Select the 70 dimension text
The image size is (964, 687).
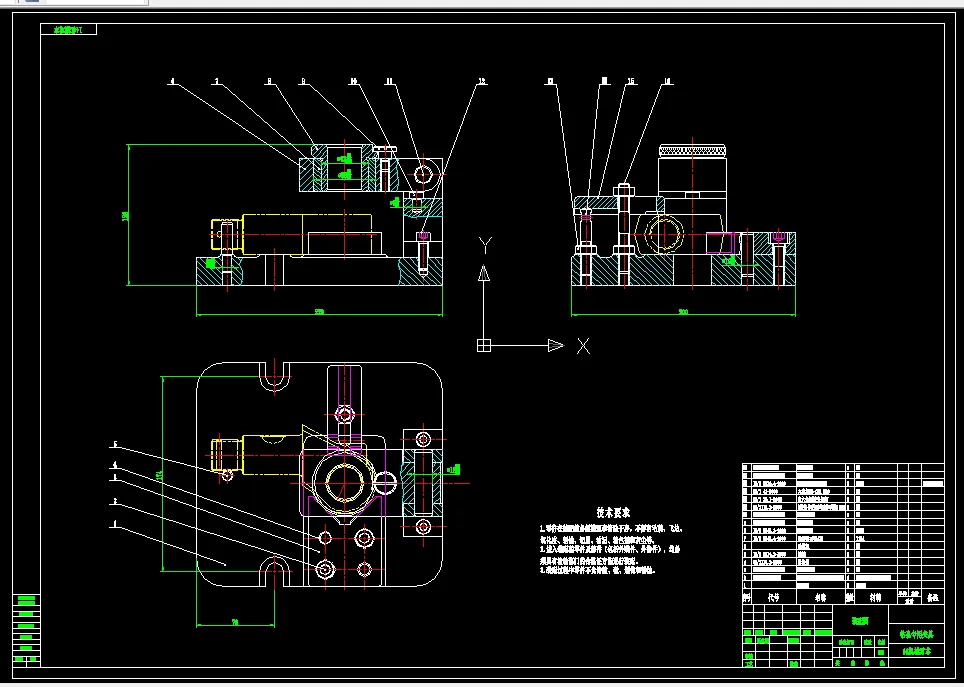234,622
